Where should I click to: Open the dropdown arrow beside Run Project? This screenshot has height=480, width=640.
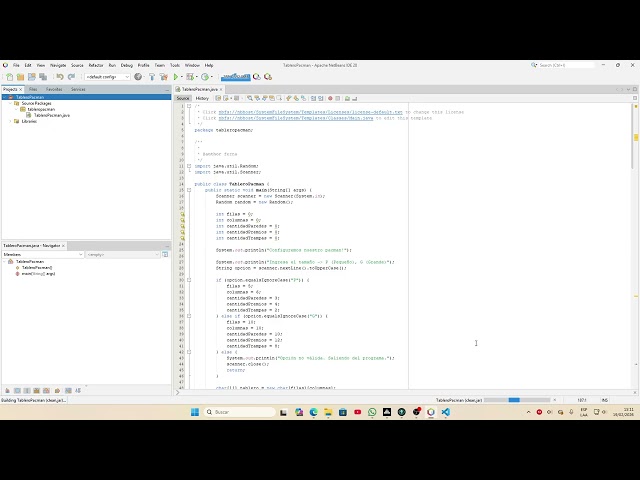(x=182, y=77)
